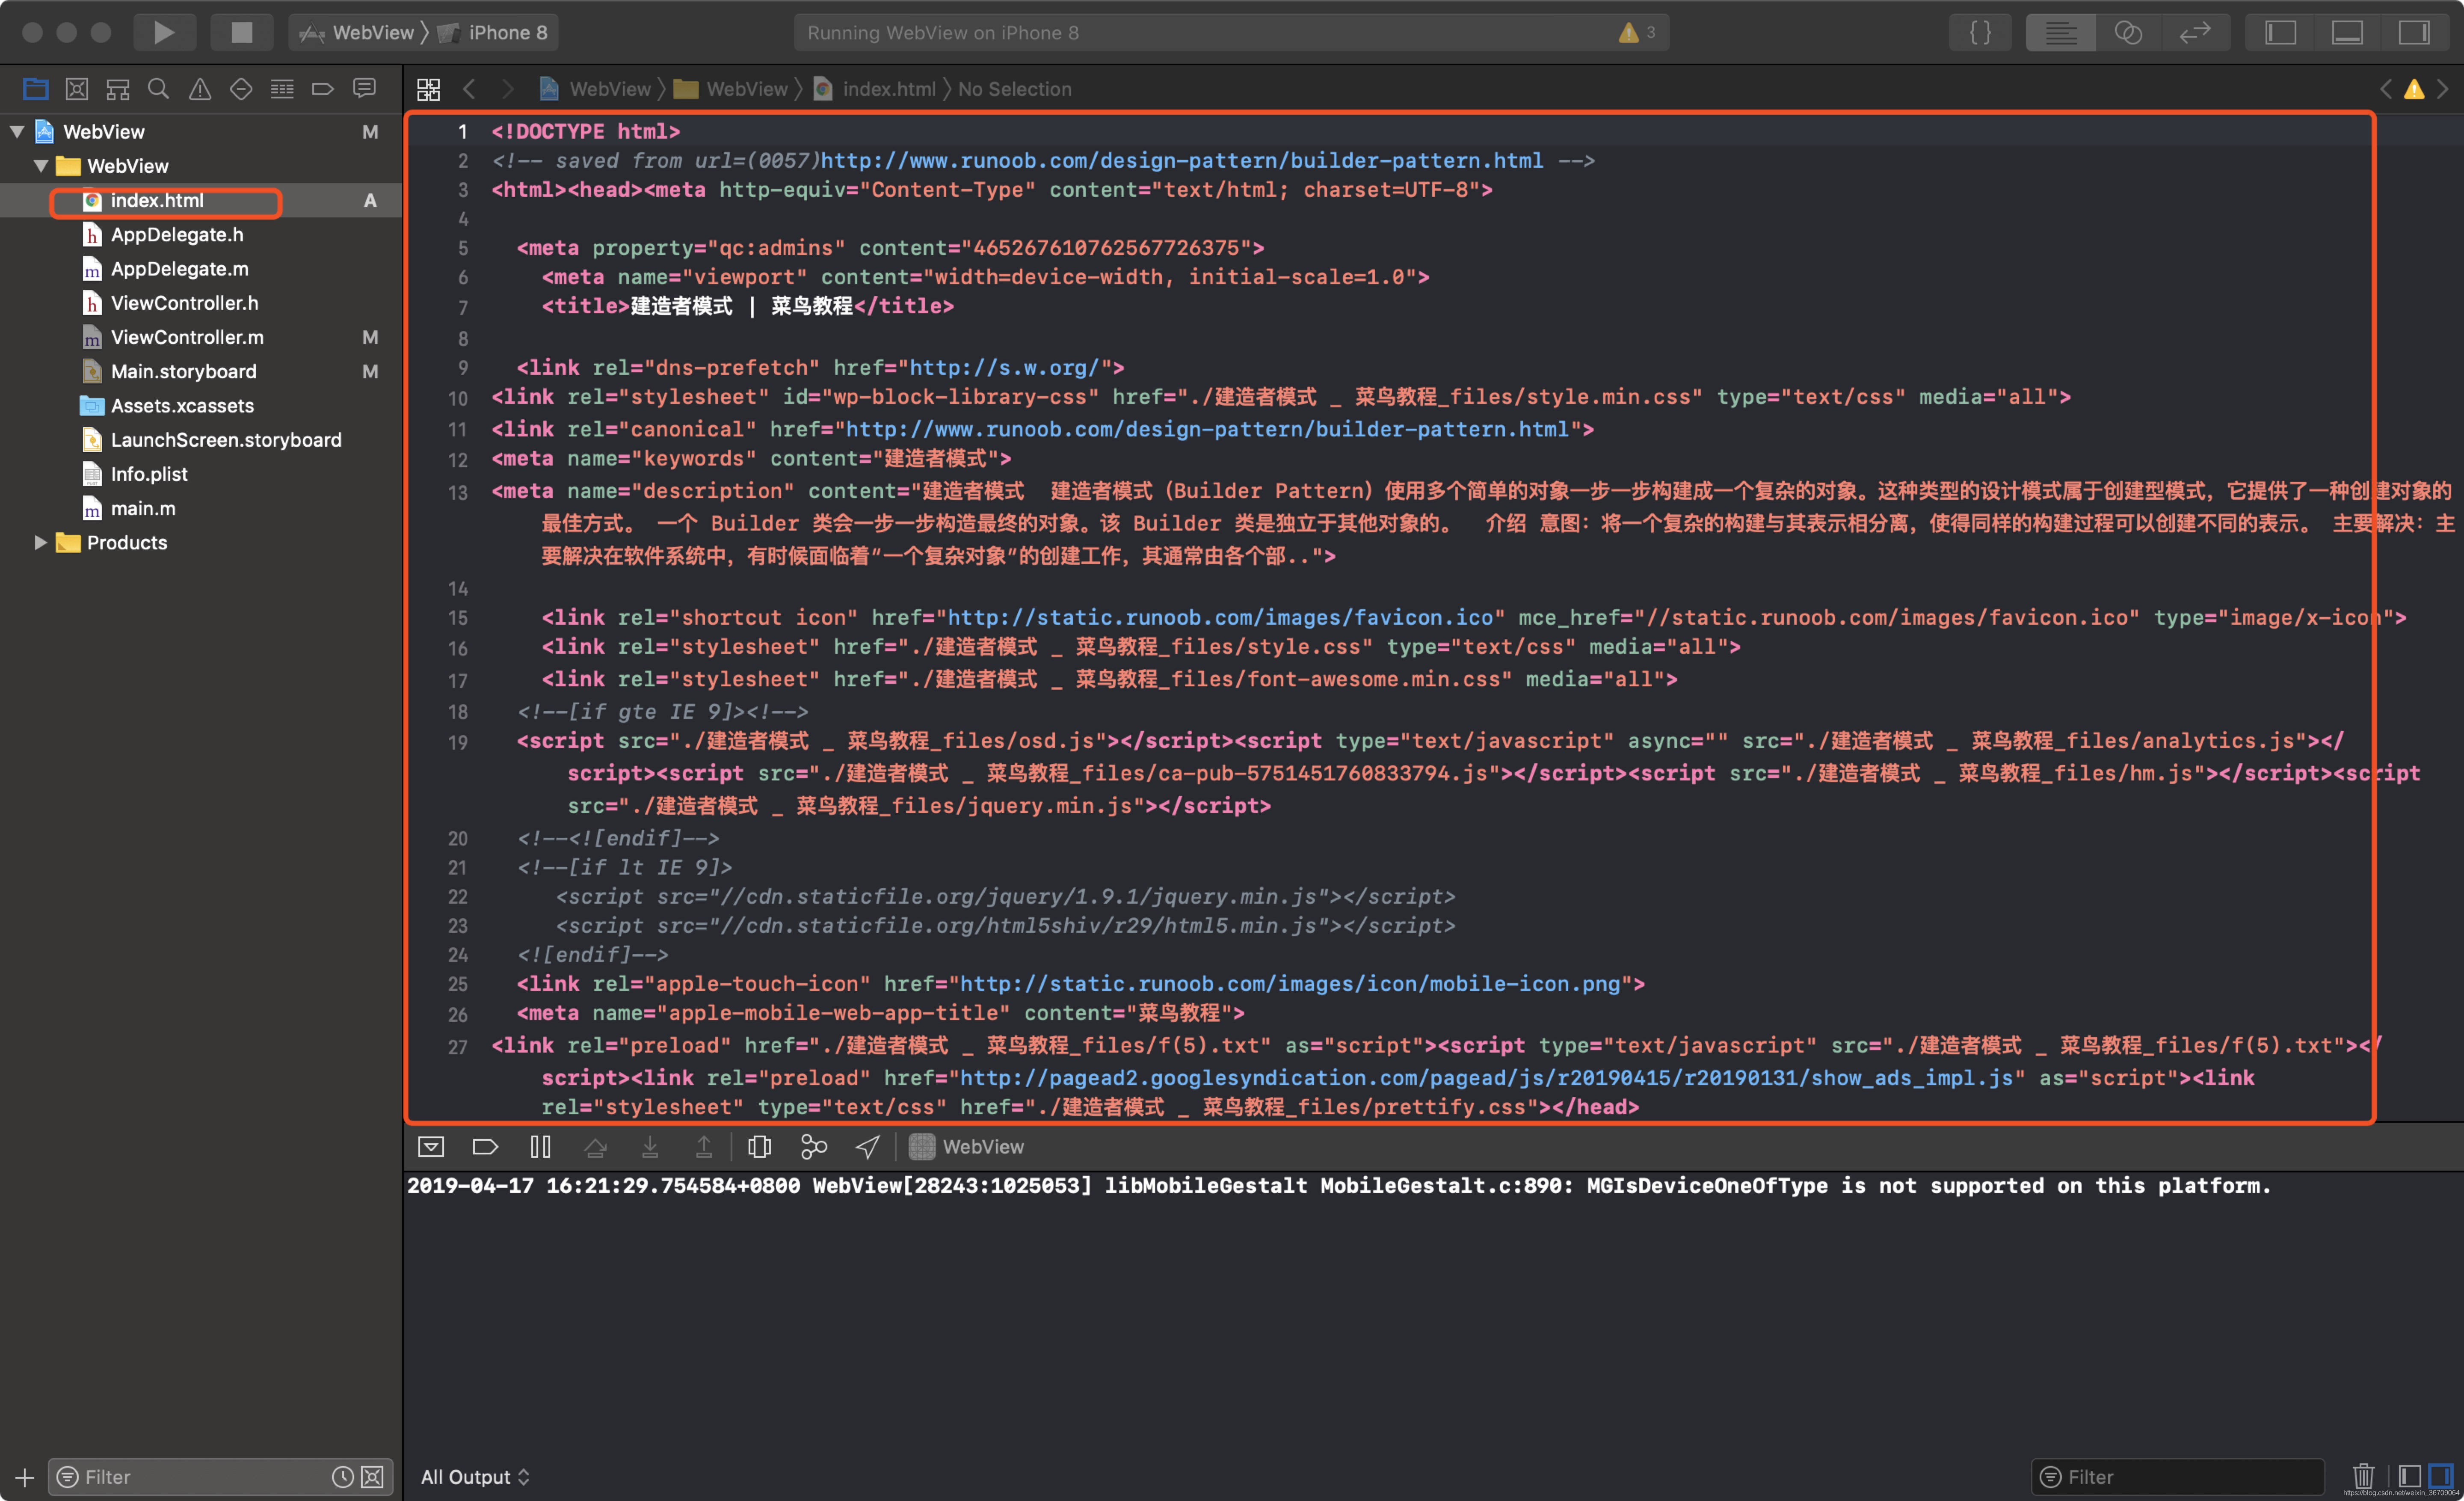Go back in editor history
Image resolution: width=2464 pixels, height=1501 pixels.
click(x=469, y=89)
